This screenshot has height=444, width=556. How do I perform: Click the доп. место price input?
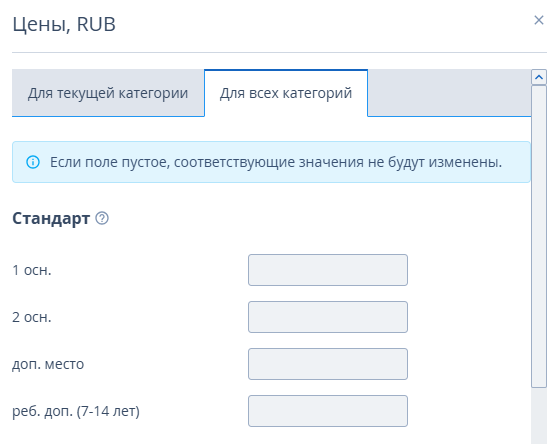point(328,364)
